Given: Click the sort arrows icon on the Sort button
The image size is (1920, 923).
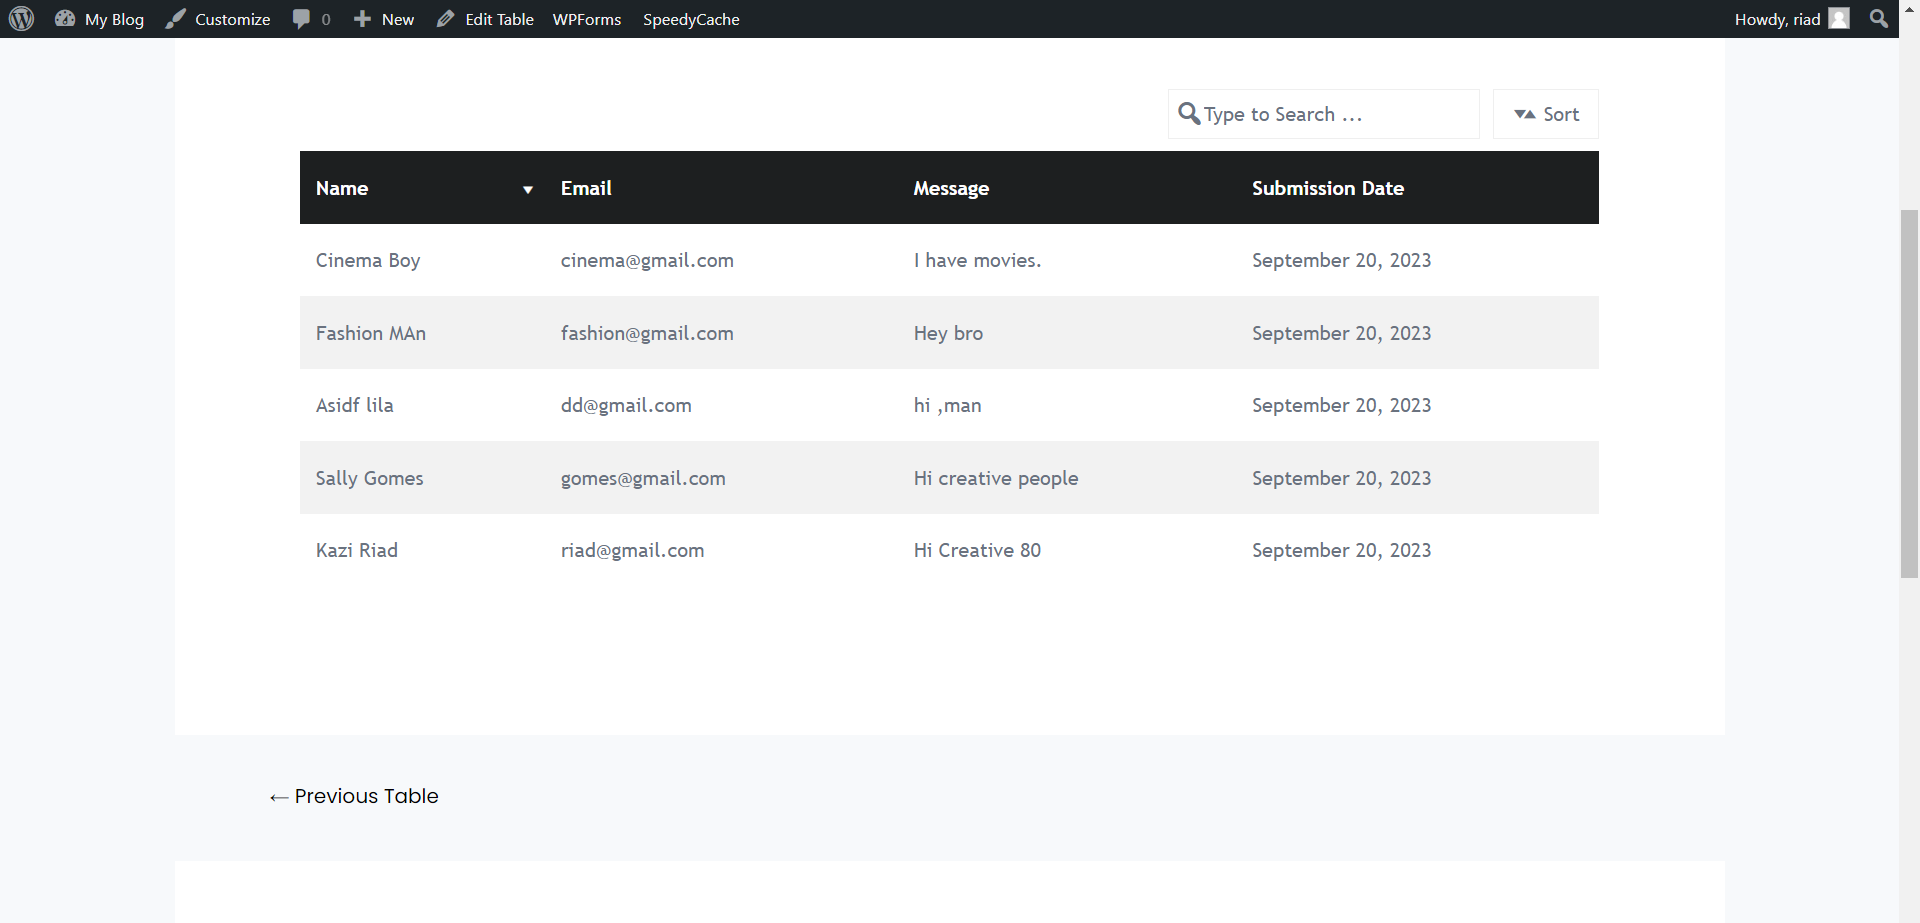Looking at the screenshot, I should (1525, 114).
